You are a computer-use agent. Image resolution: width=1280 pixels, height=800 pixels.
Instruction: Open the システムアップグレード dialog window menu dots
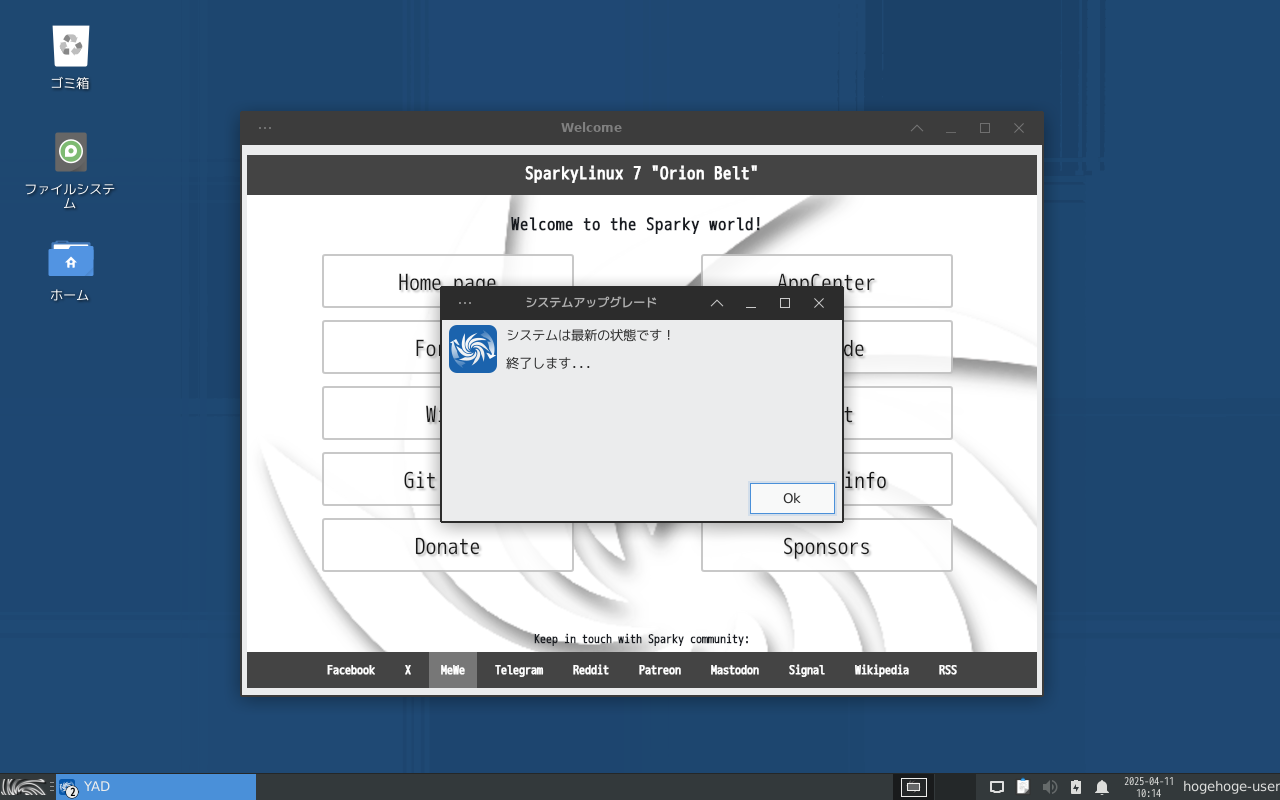465,303
